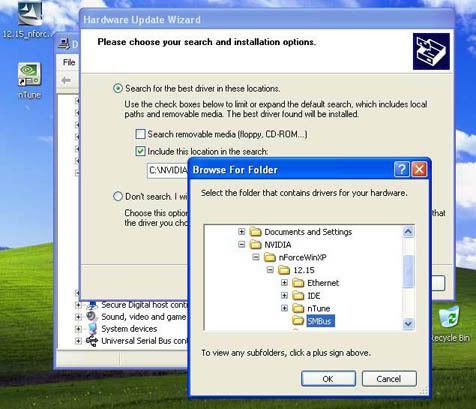Collapse the nForceWinXP tree node
476x409 pixels.
click(x=256, y=257)
